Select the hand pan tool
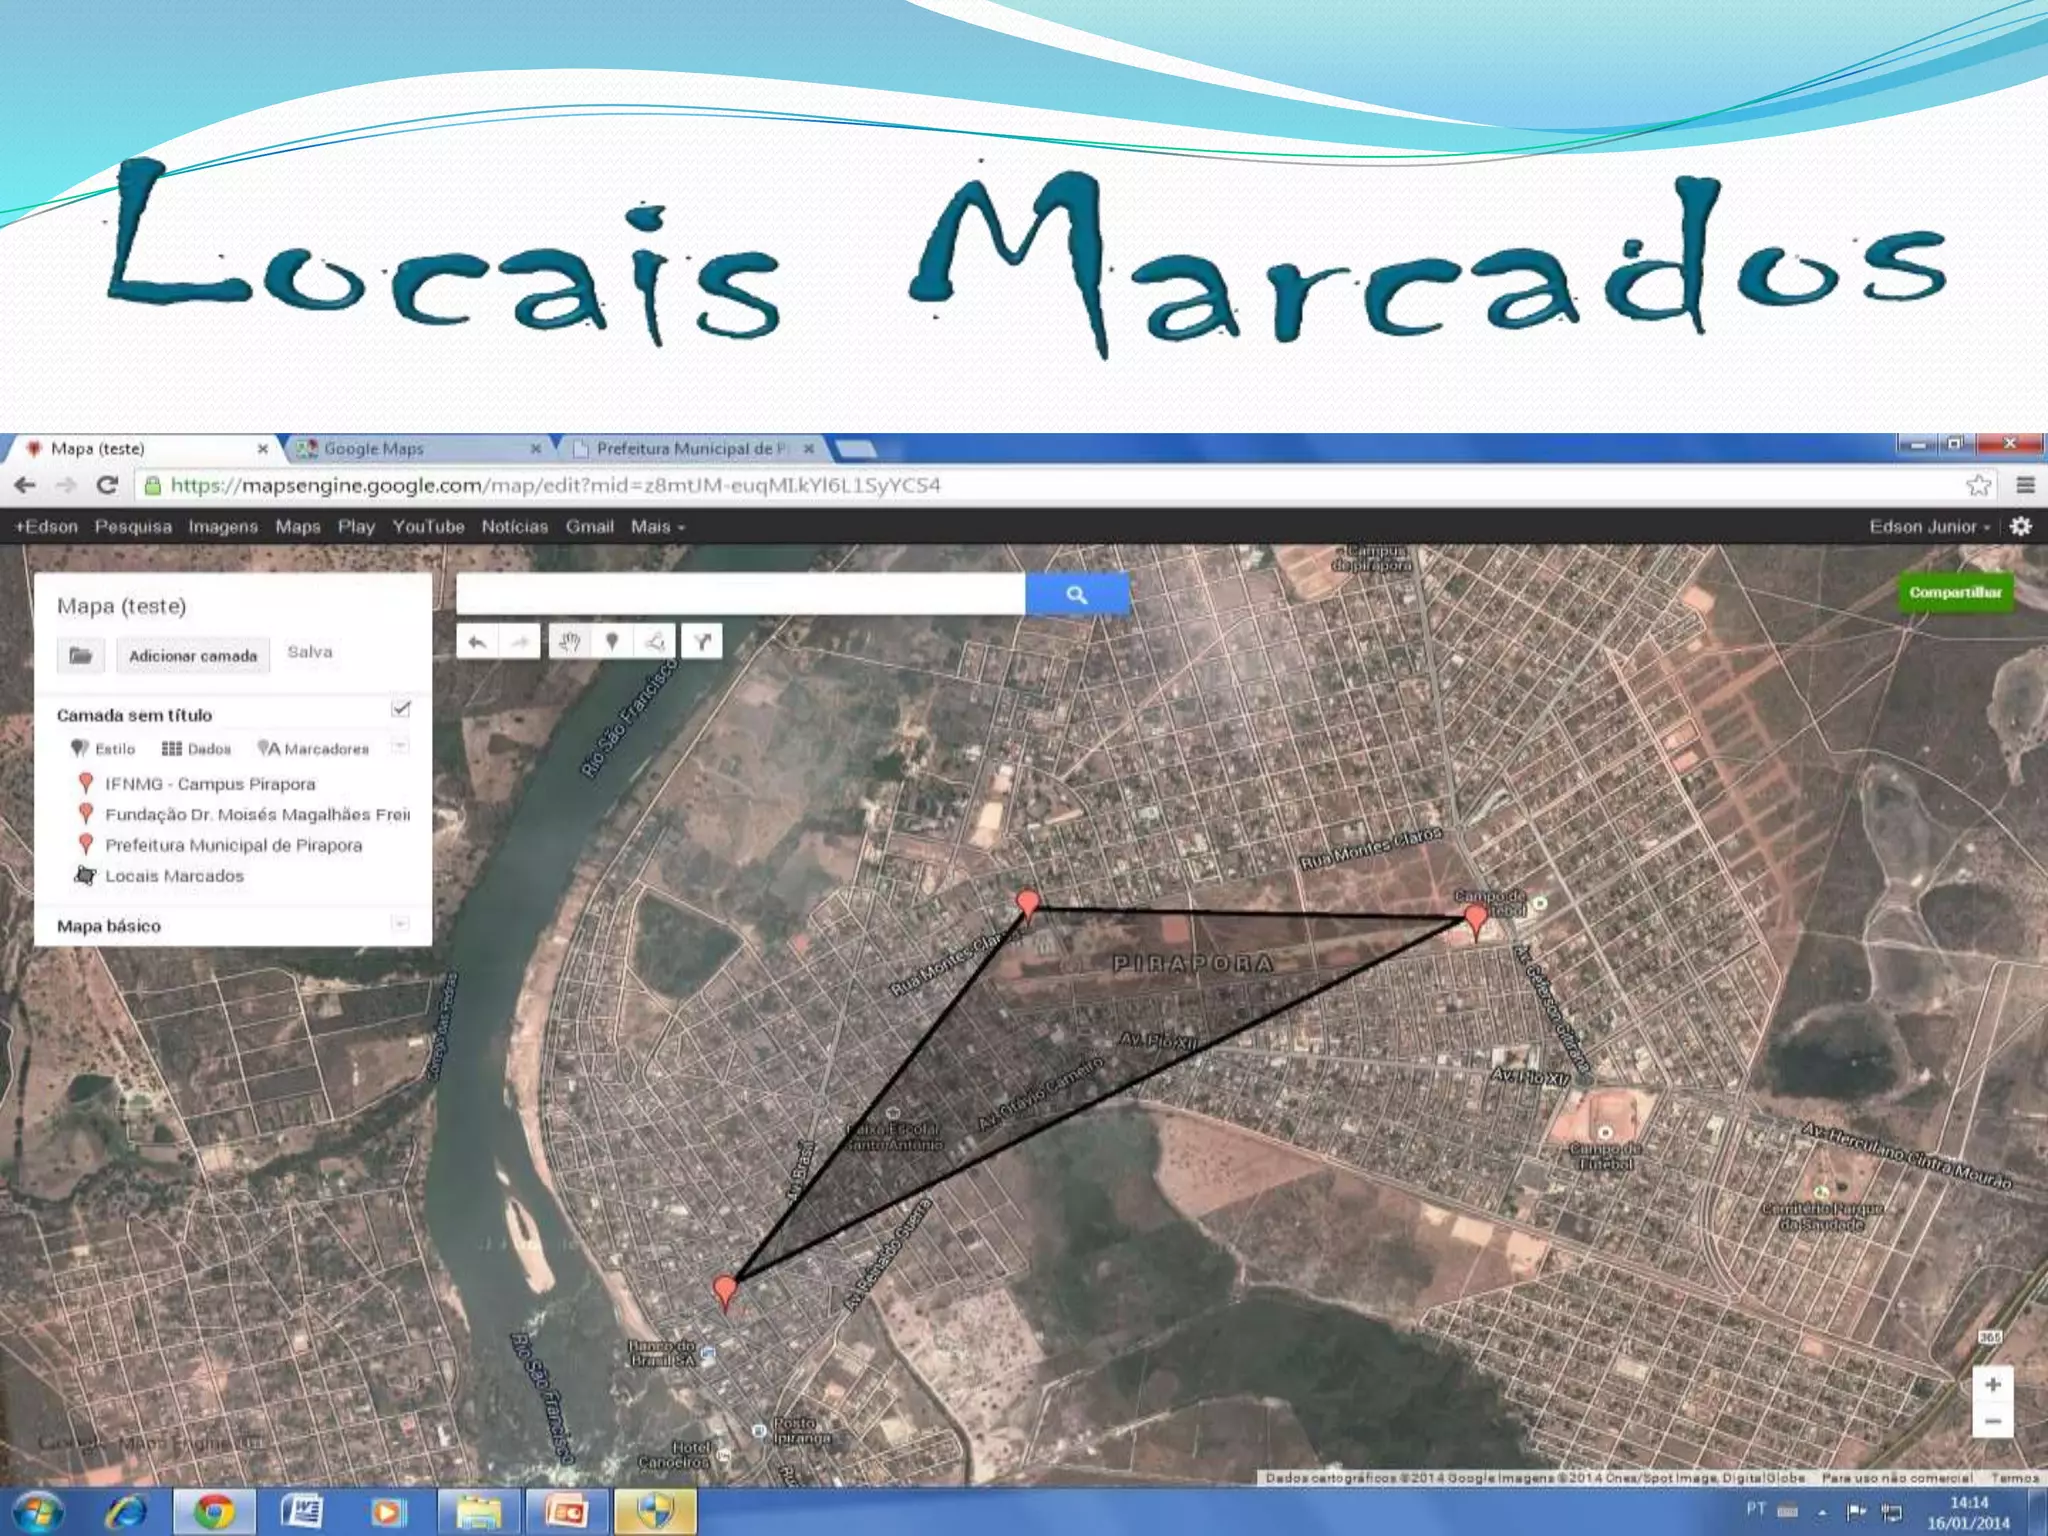 point(569,642)
